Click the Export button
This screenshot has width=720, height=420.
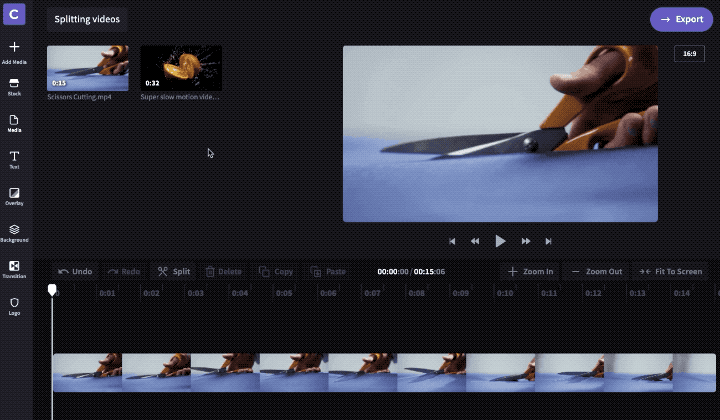681,19
